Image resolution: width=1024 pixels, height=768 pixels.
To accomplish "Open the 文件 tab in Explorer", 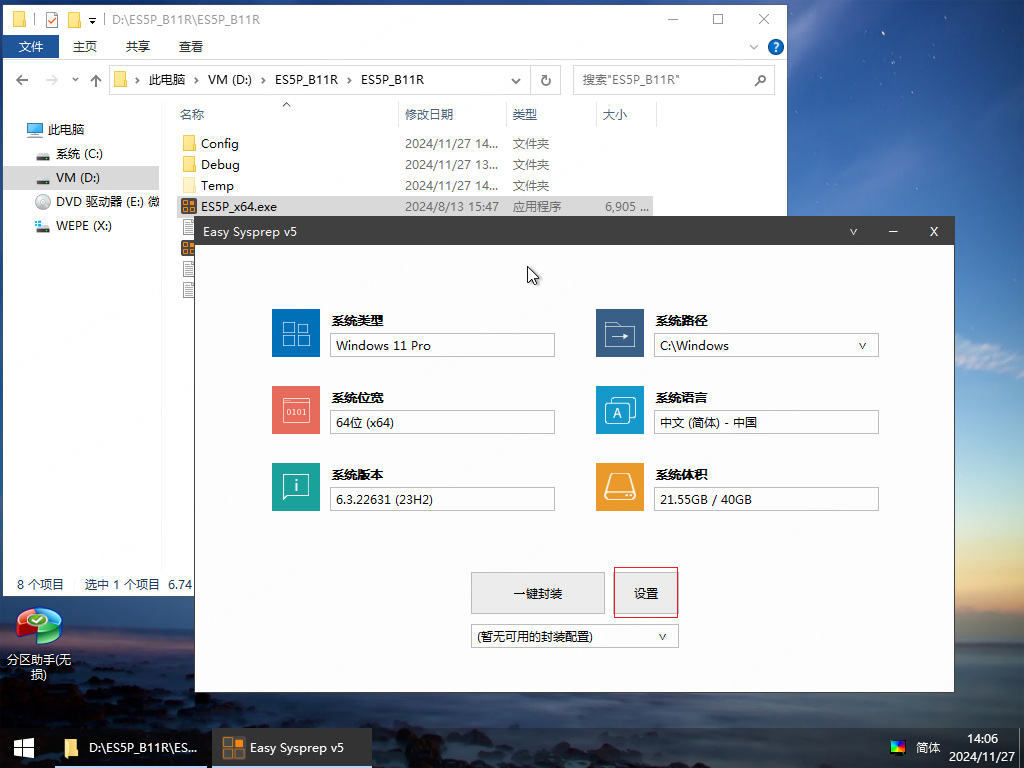I will pos(31,46).
